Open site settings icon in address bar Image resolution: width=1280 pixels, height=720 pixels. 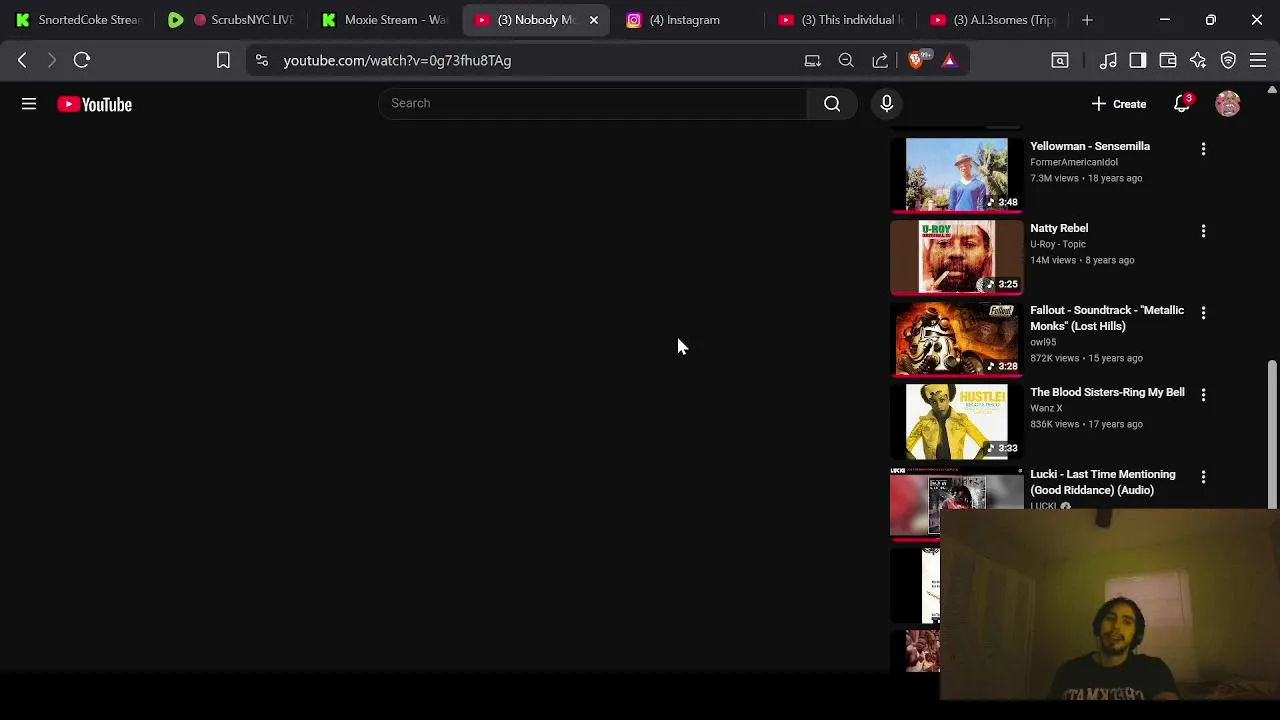click(x=262, y=60)
